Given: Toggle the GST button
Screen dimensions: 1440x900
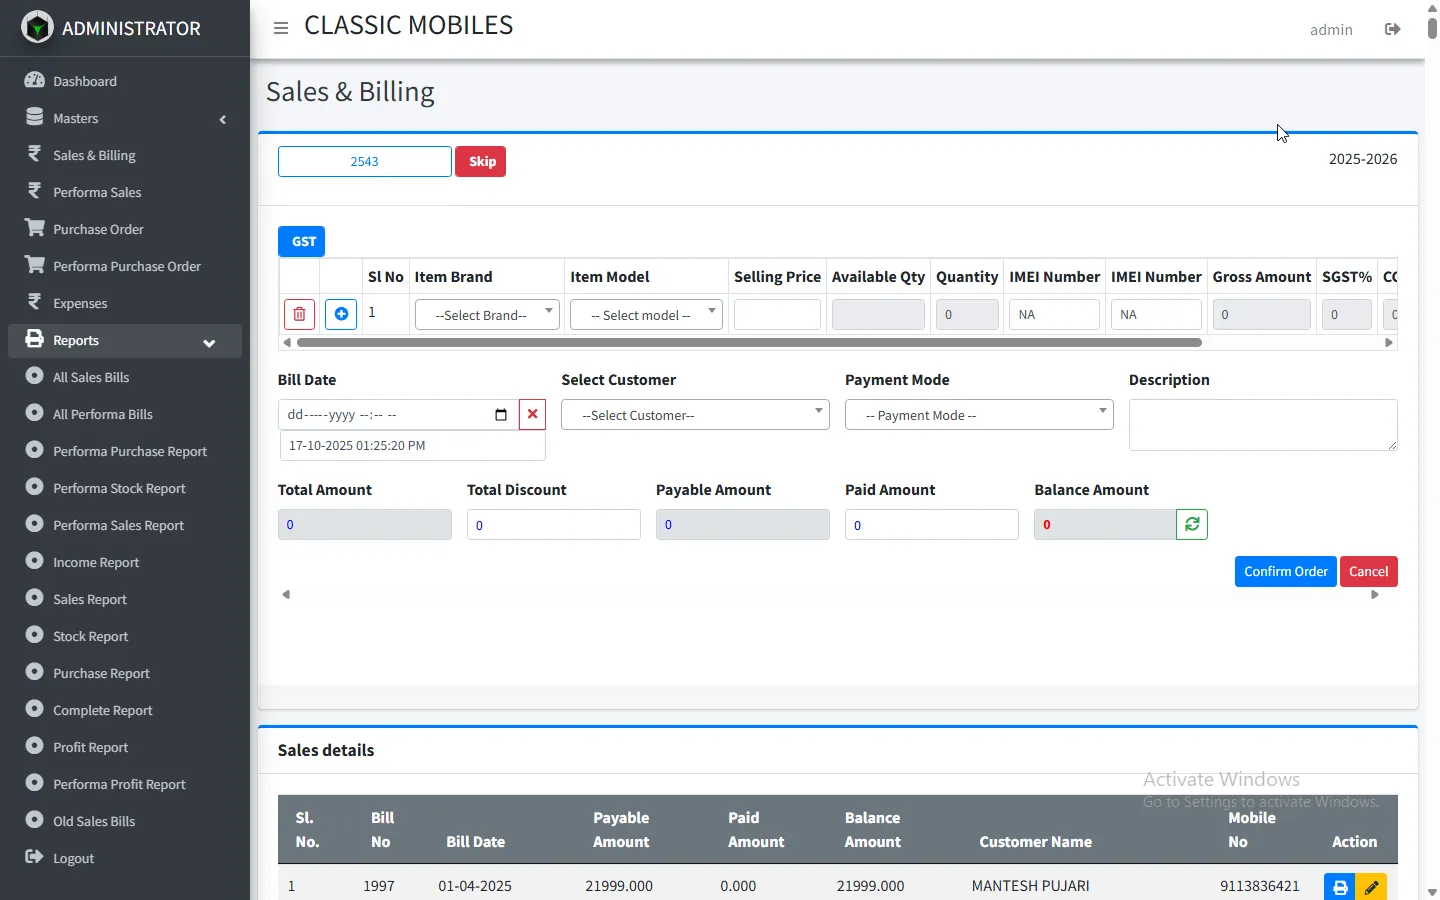Looking at the screenshot, I should pyautogui.click(x=302, y=241).
